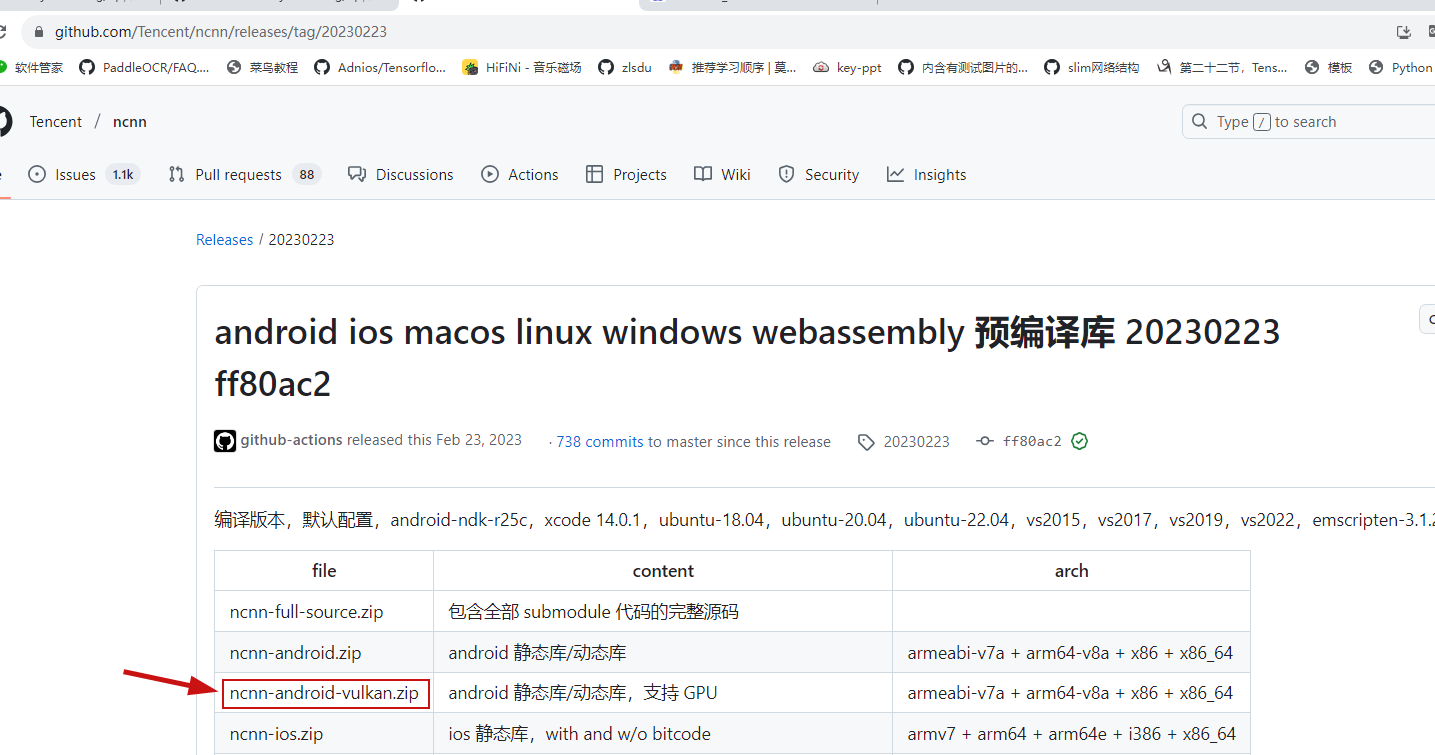Go back to Releases breadcrumb link

(224, 240)
